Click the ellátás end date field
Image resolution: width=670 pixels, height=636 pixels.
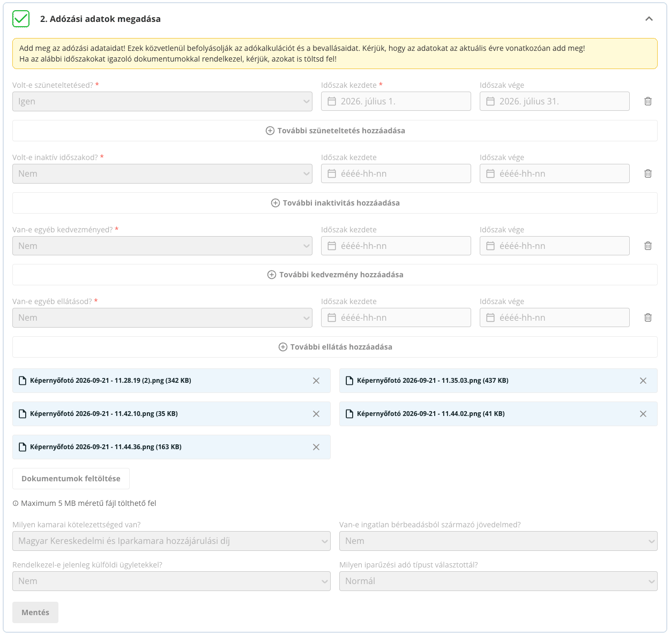tap(554, 318)
